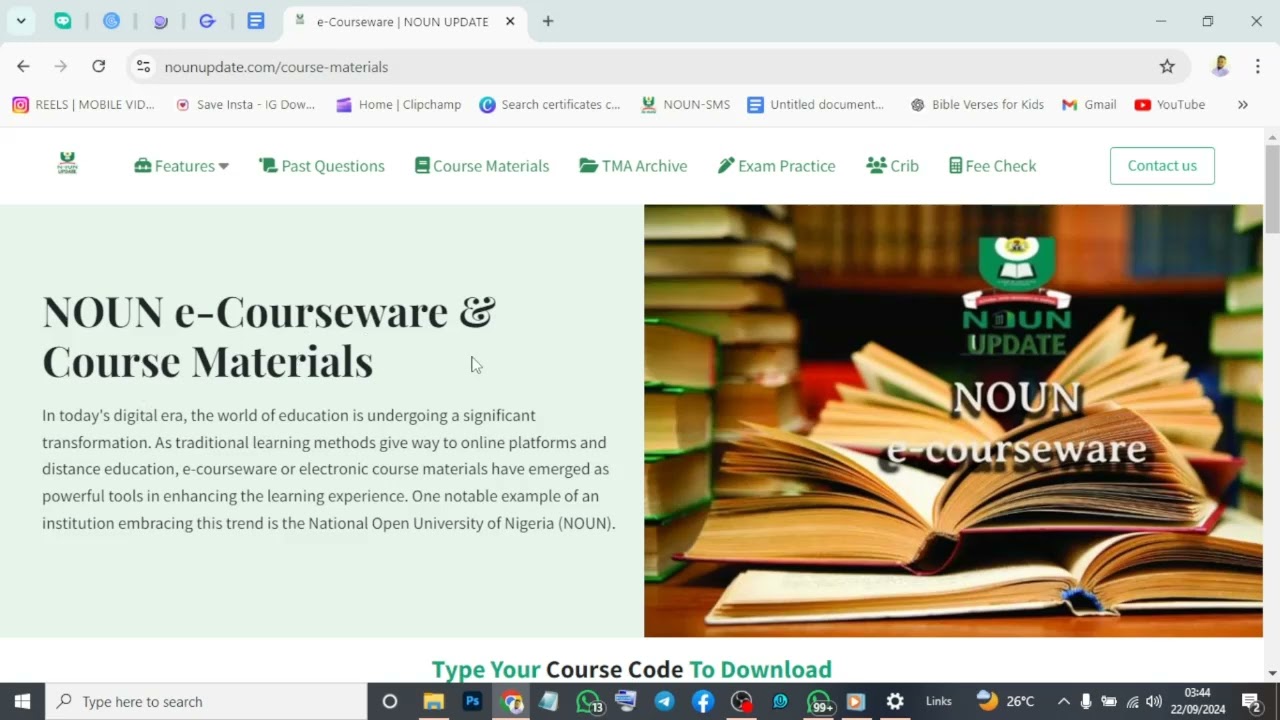Reload the current page

[x=98, y=67]
